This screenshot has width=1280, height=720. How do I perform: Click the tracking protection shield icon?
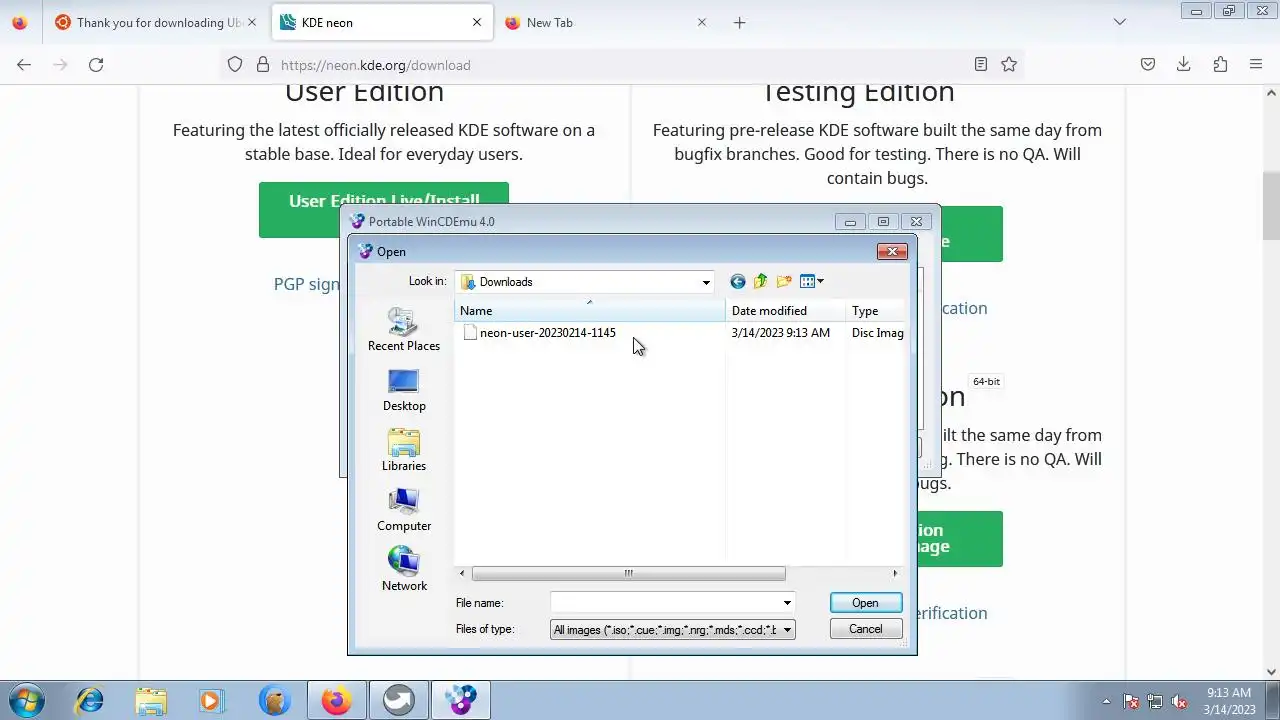(x=235, y=65)
